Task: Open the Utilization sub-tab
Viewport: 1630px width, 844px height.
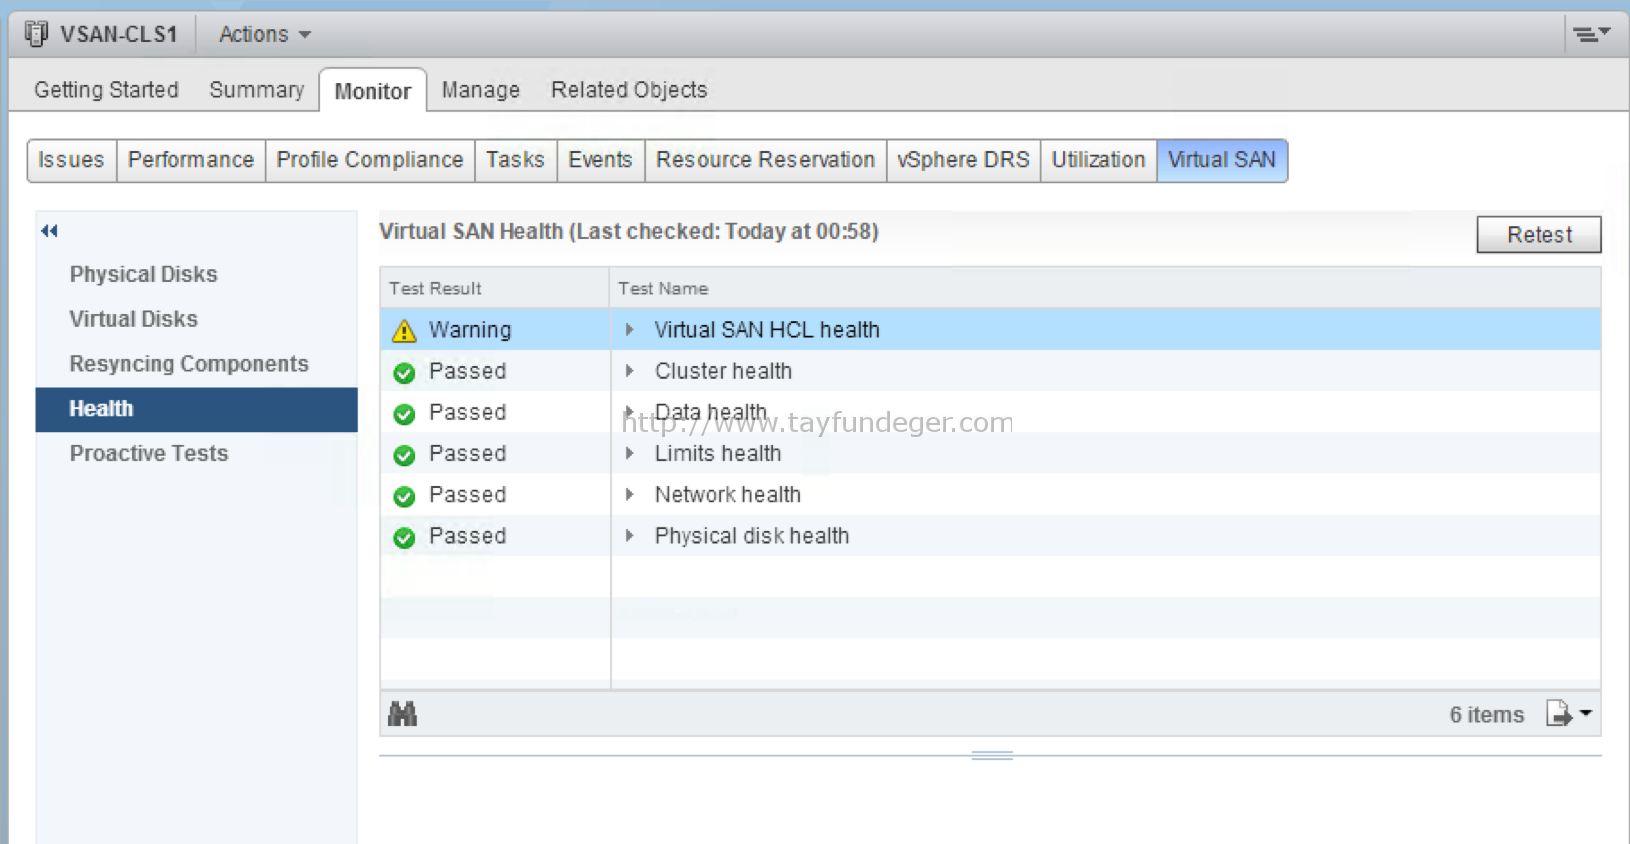Action: (x=1099, y=160)
